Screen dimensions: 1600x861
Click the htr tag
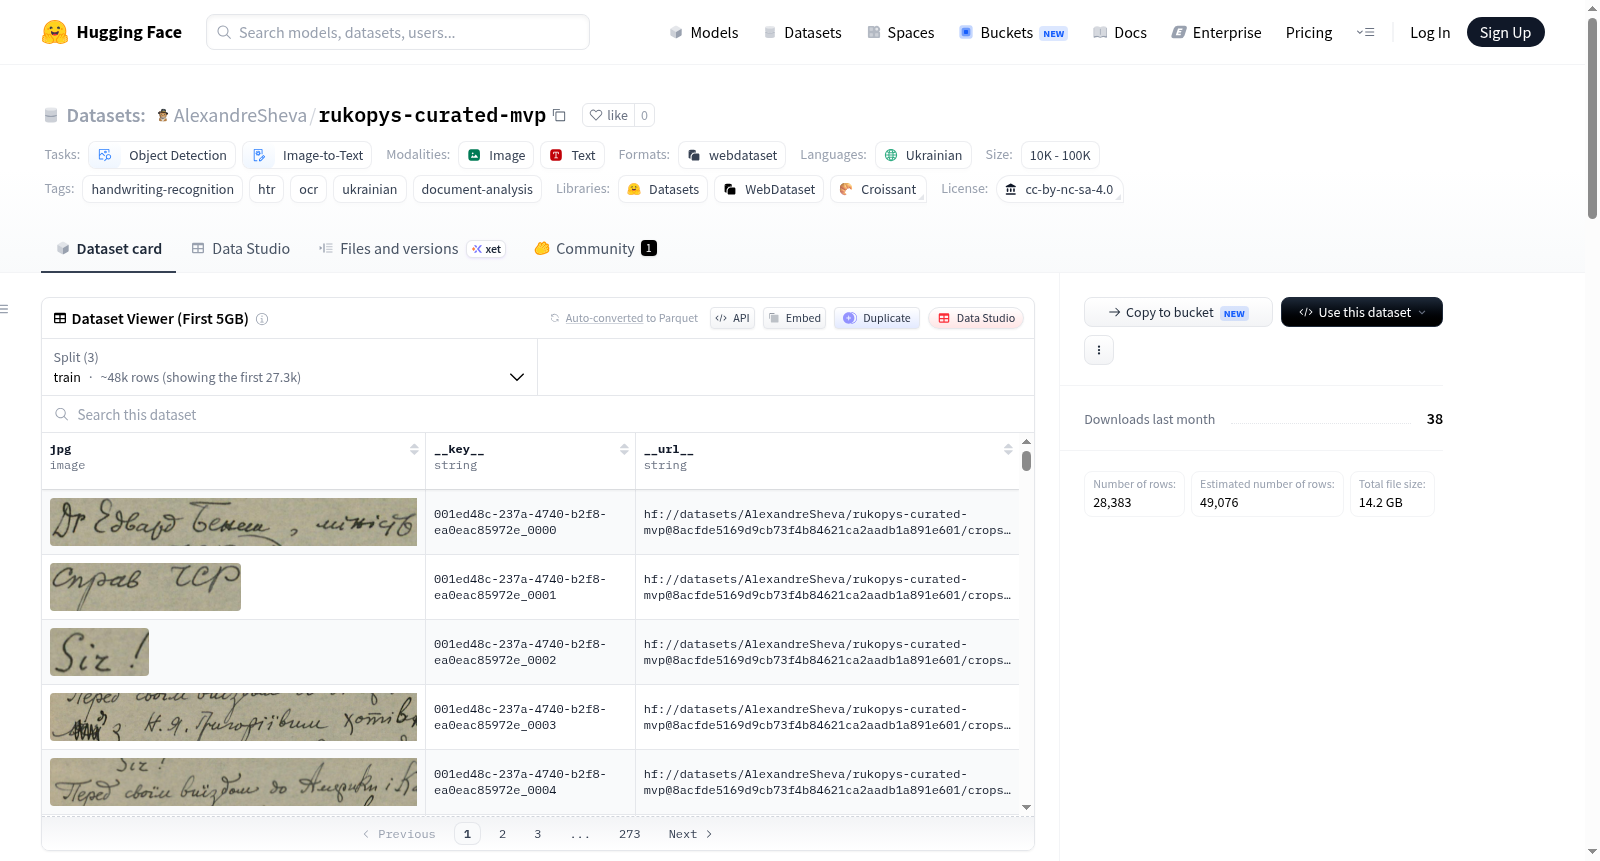click(x=266, y=189)
